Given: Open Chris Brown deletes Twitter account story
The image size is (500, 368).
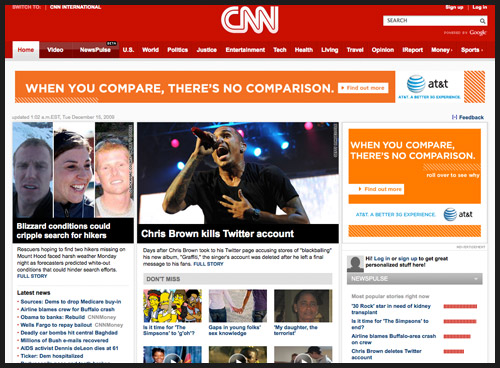Looking at the screenshot, I should [386, 354].
